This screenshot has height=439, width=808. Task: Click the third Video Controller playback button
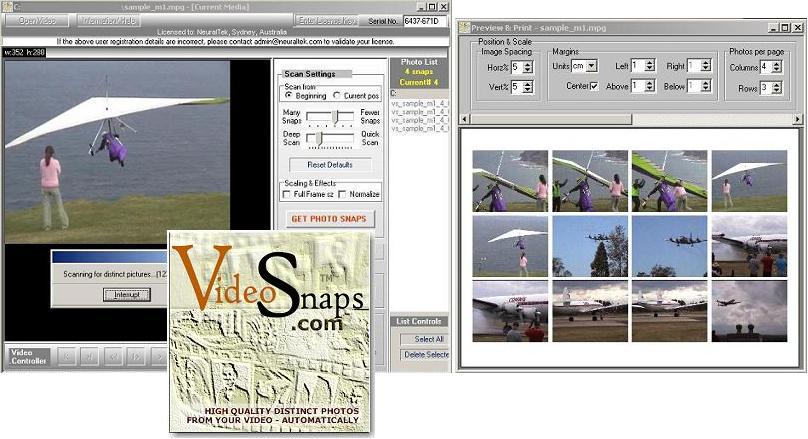tap(112, 355)
